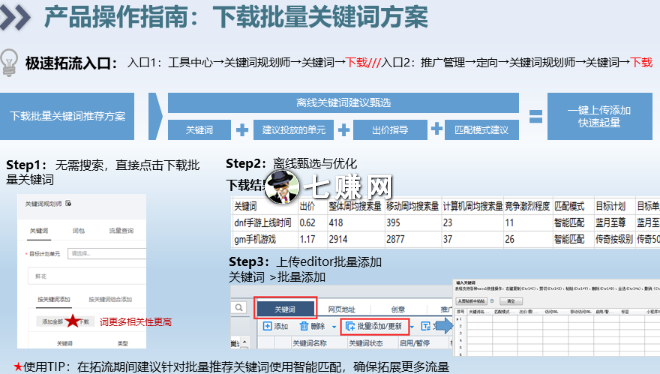Click the 计算机周均搜索量 column header
This screenshot has height=374, width=660.
pyautogui.click(x=473, y=206)
